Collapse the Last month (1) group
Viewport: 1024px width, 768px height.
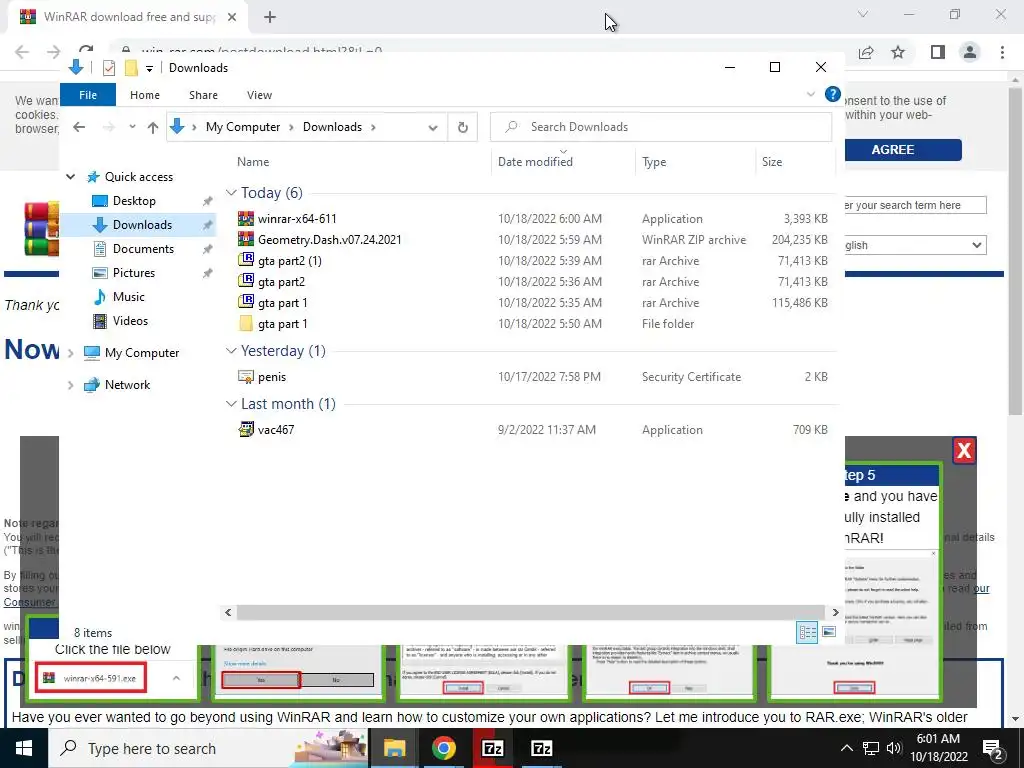pyautogui.click(x=231, y=404)
